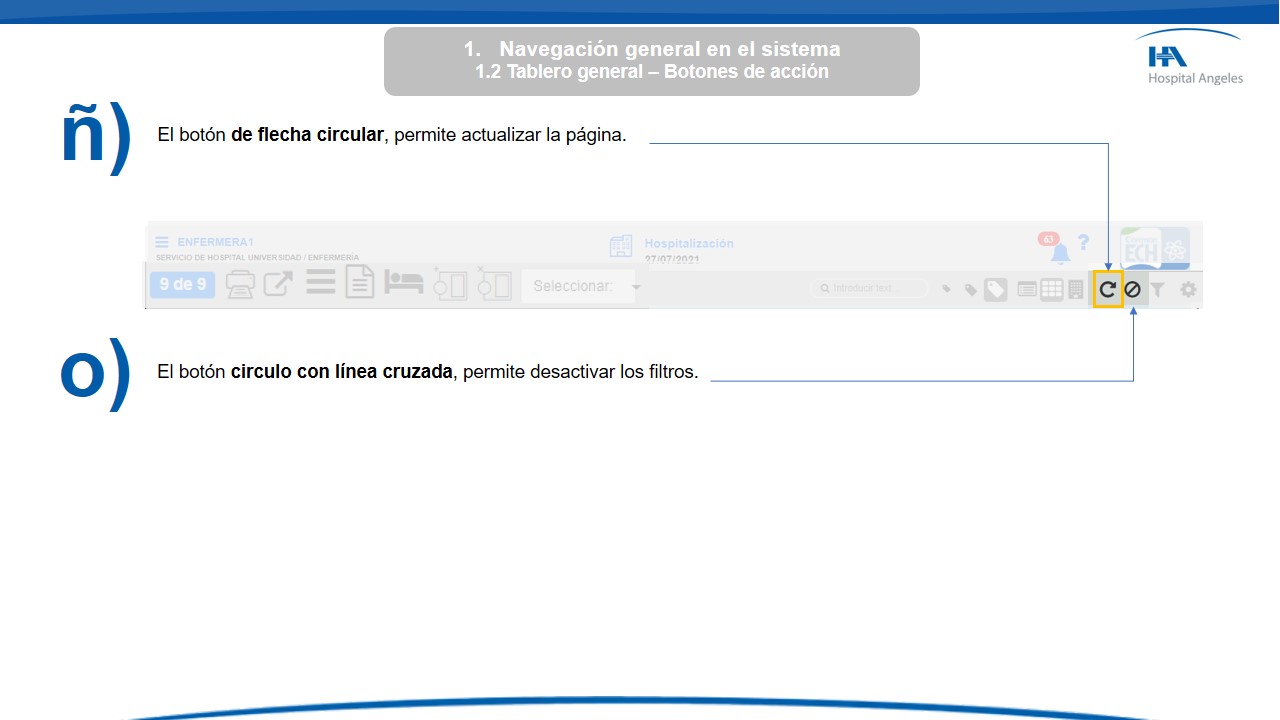Switch to the grid view icon
The image size is (1280, 720).
coord(1051,290)
